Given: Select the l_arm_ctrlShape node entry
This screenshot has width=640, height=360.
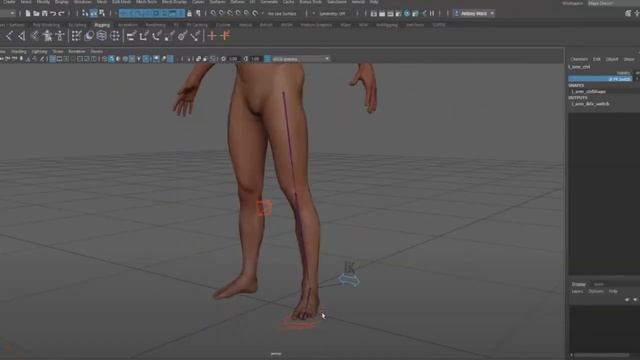Looking at the screenshot, I should coord(589,92).
